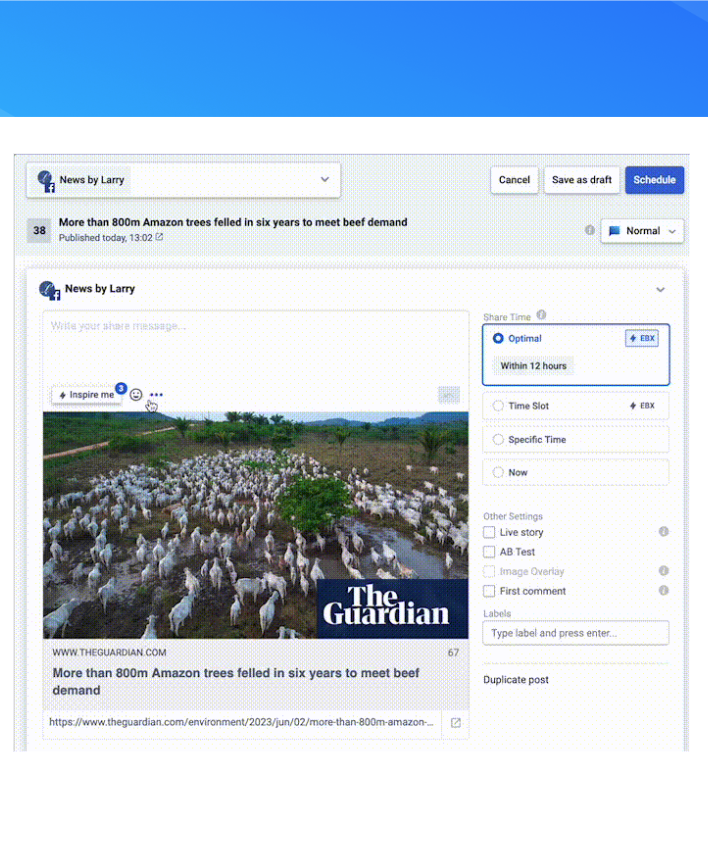Click WWW.THEGUARDIAN.COM domain text

point(109,652)
